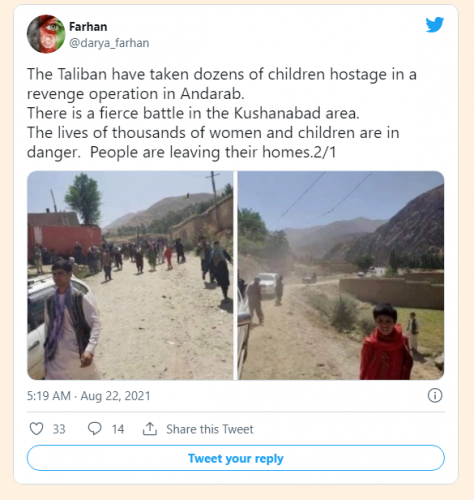Click the tweet text about Andarab

point(222,113)
